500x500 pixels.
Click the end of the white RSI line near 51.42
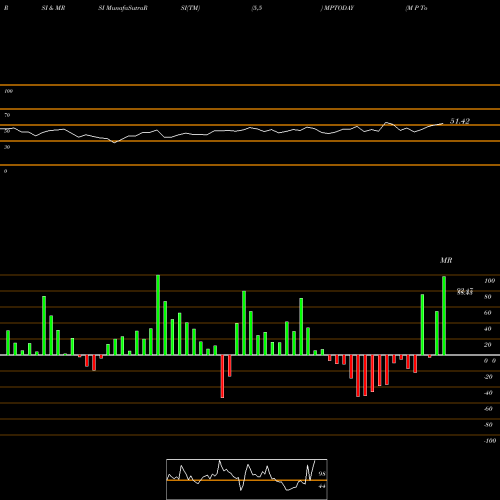(x=442, y=124)
